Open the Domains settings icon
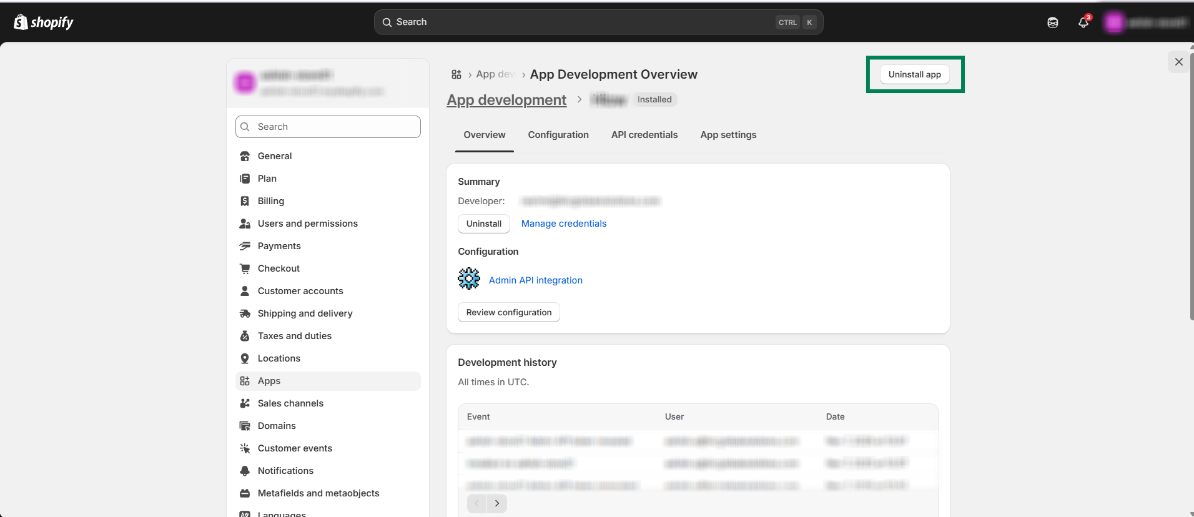1194x517 pixels. click(x=245, y=426)
